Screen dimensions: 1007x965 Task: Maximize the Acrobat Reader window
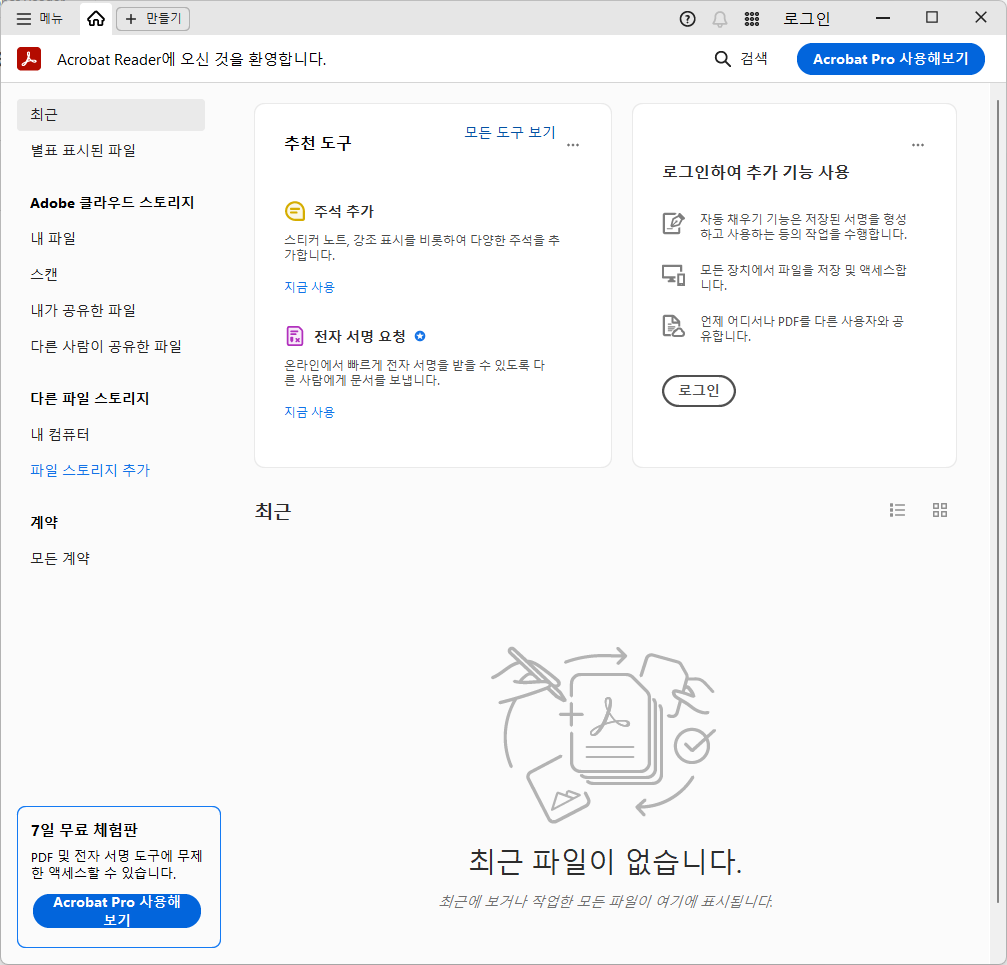tap(932, 18)
